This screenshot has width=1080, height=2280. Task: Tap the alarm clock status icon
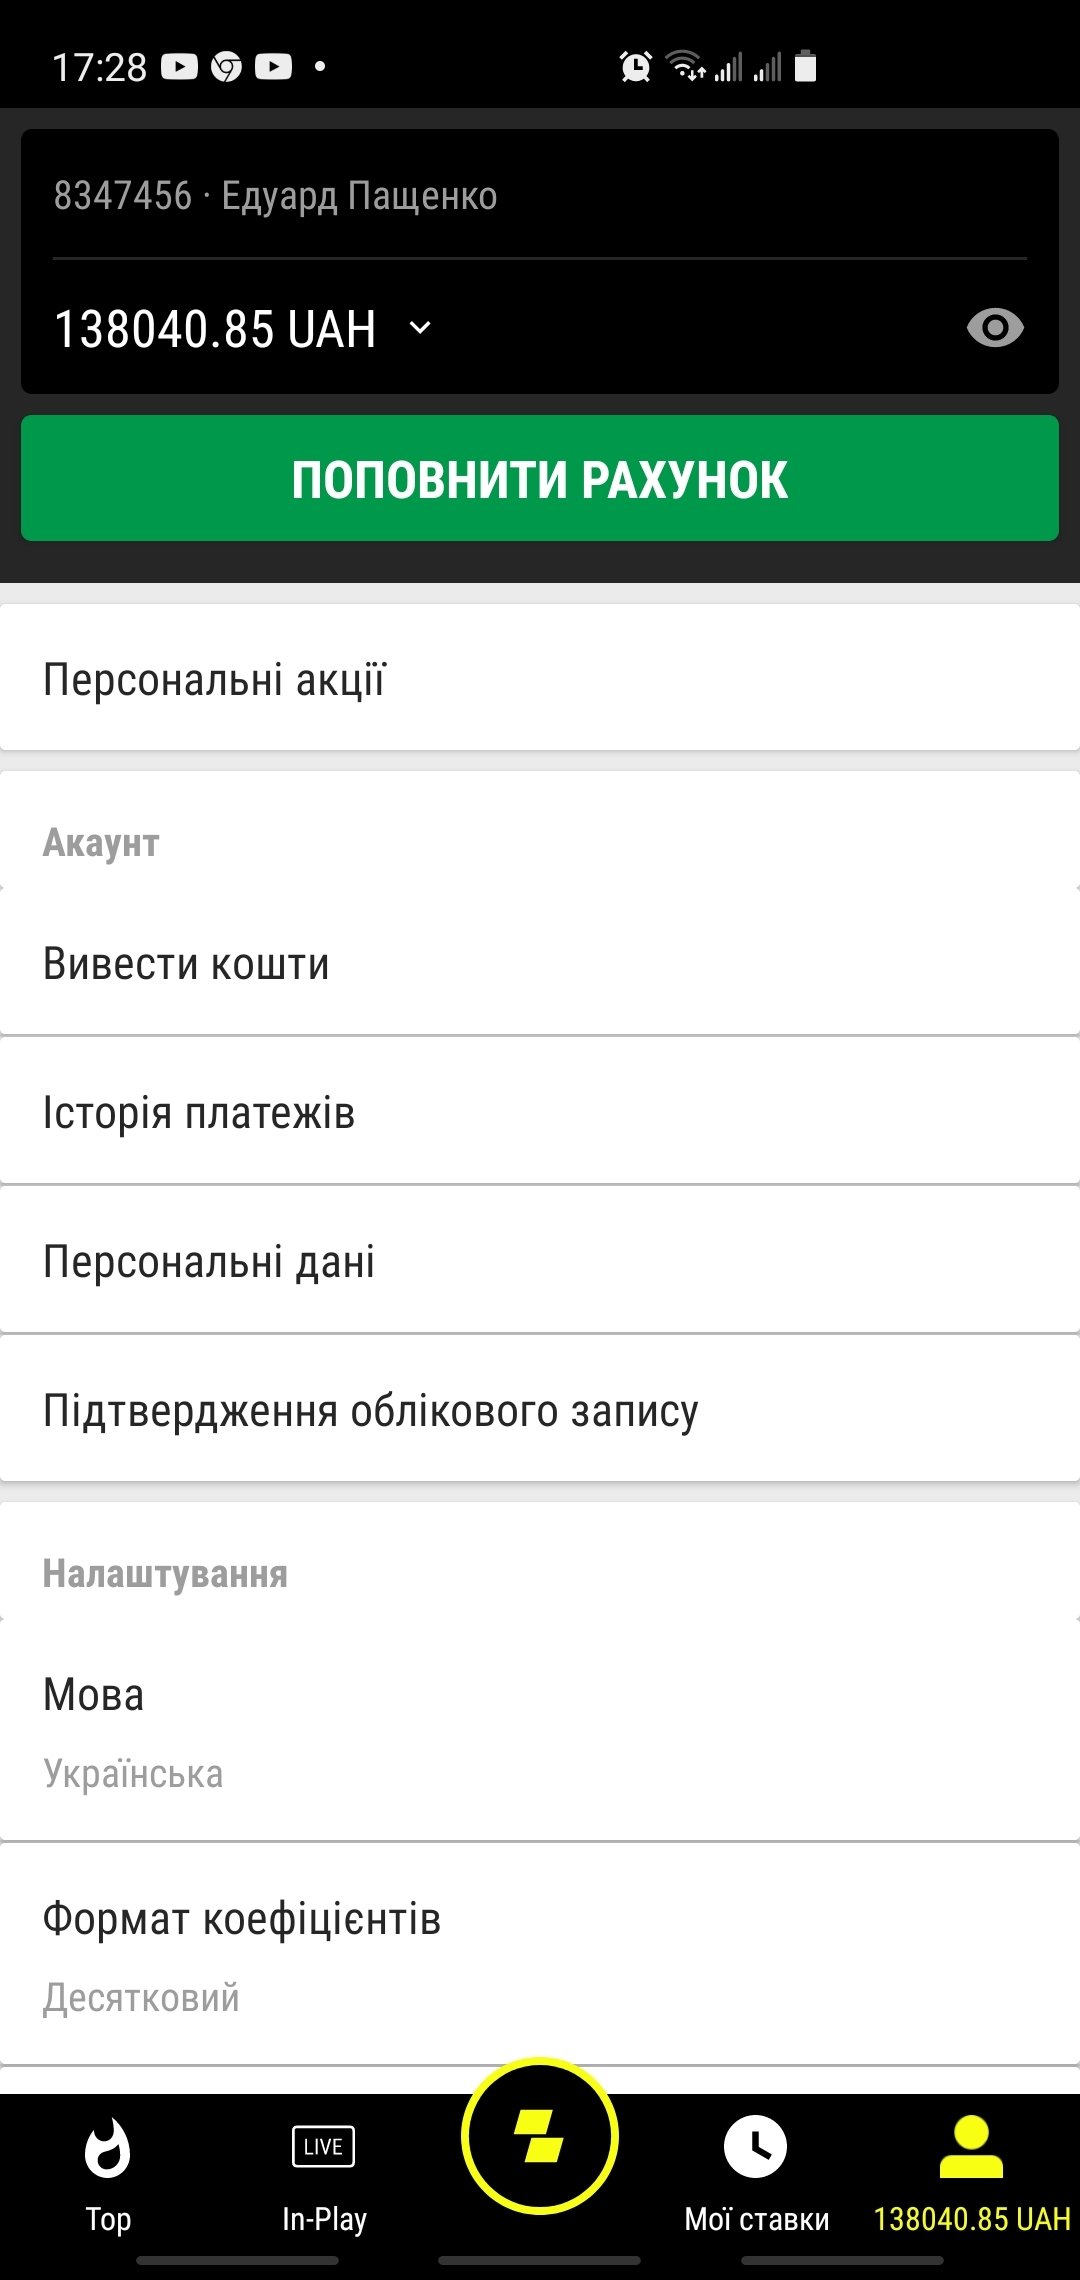(636, 67)
